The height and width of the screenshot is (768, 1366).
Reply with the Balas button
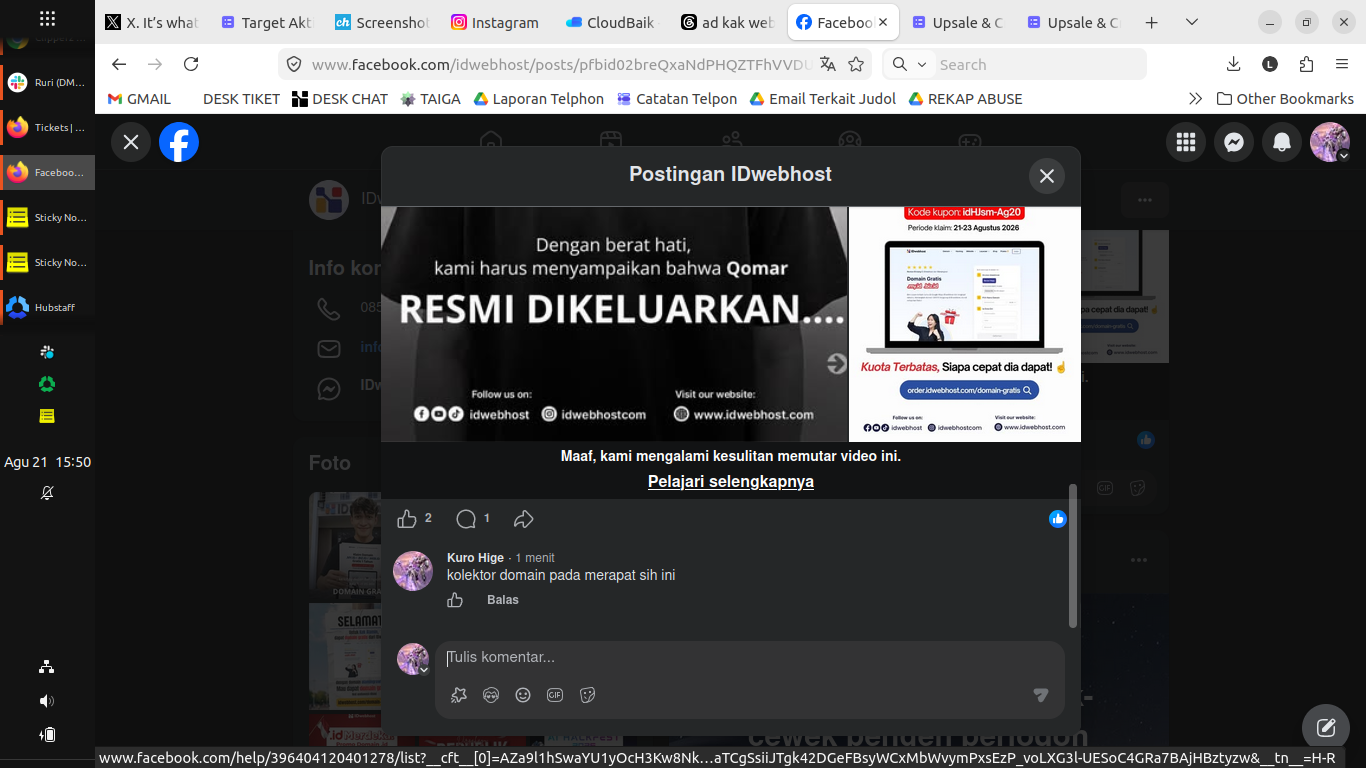[503, 600]
